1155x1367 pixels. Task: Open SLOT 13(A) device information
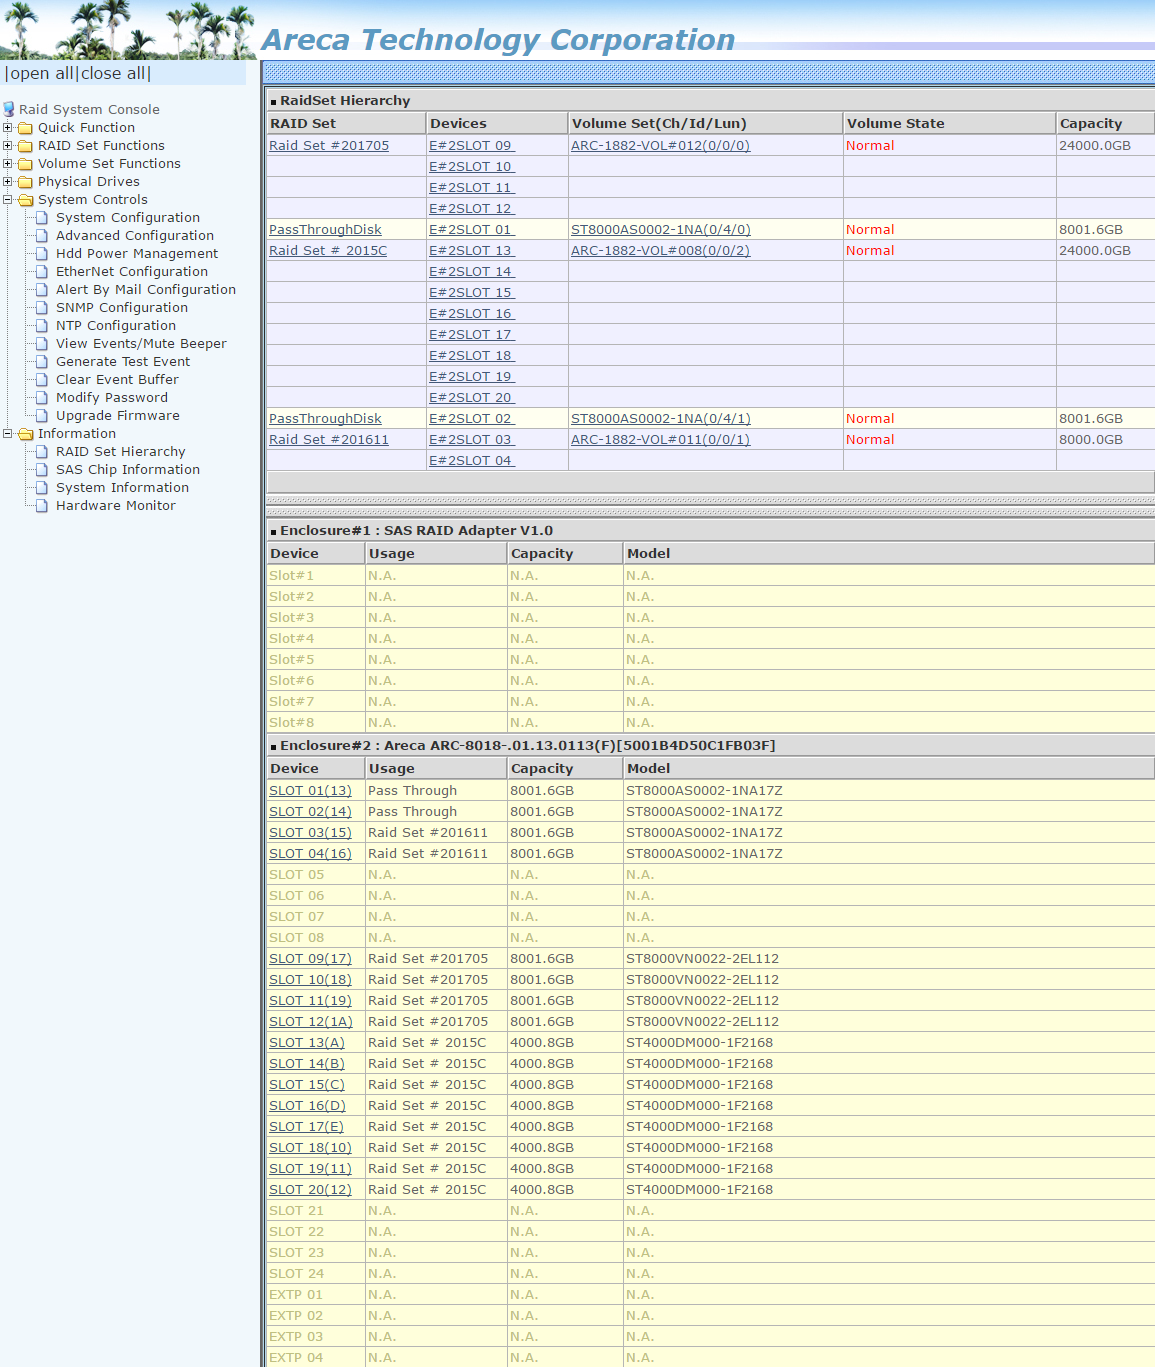[306, 1043]
